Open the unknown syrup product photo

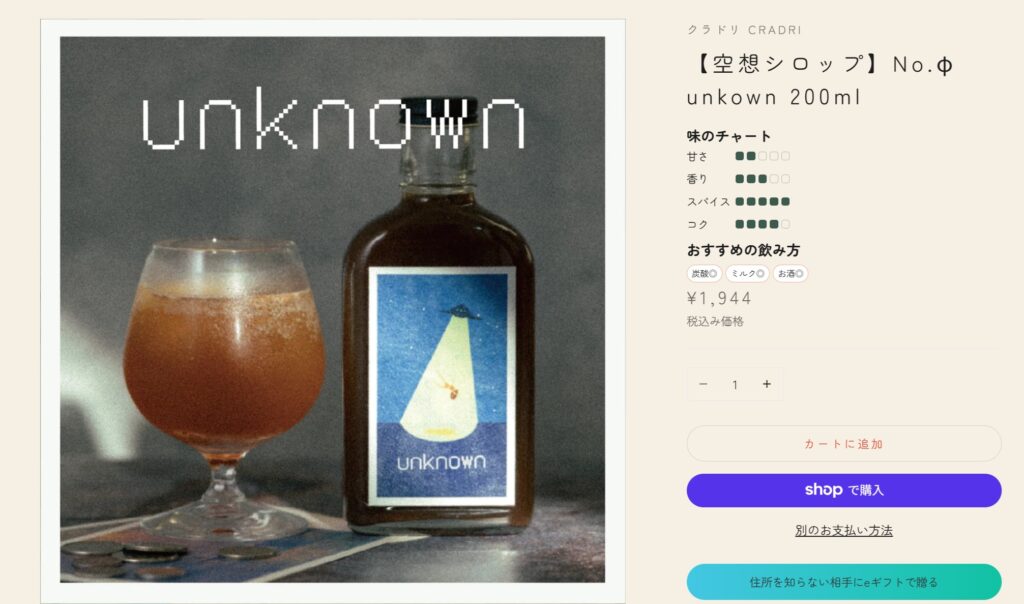pyautogui.click(x=332, y=310)
